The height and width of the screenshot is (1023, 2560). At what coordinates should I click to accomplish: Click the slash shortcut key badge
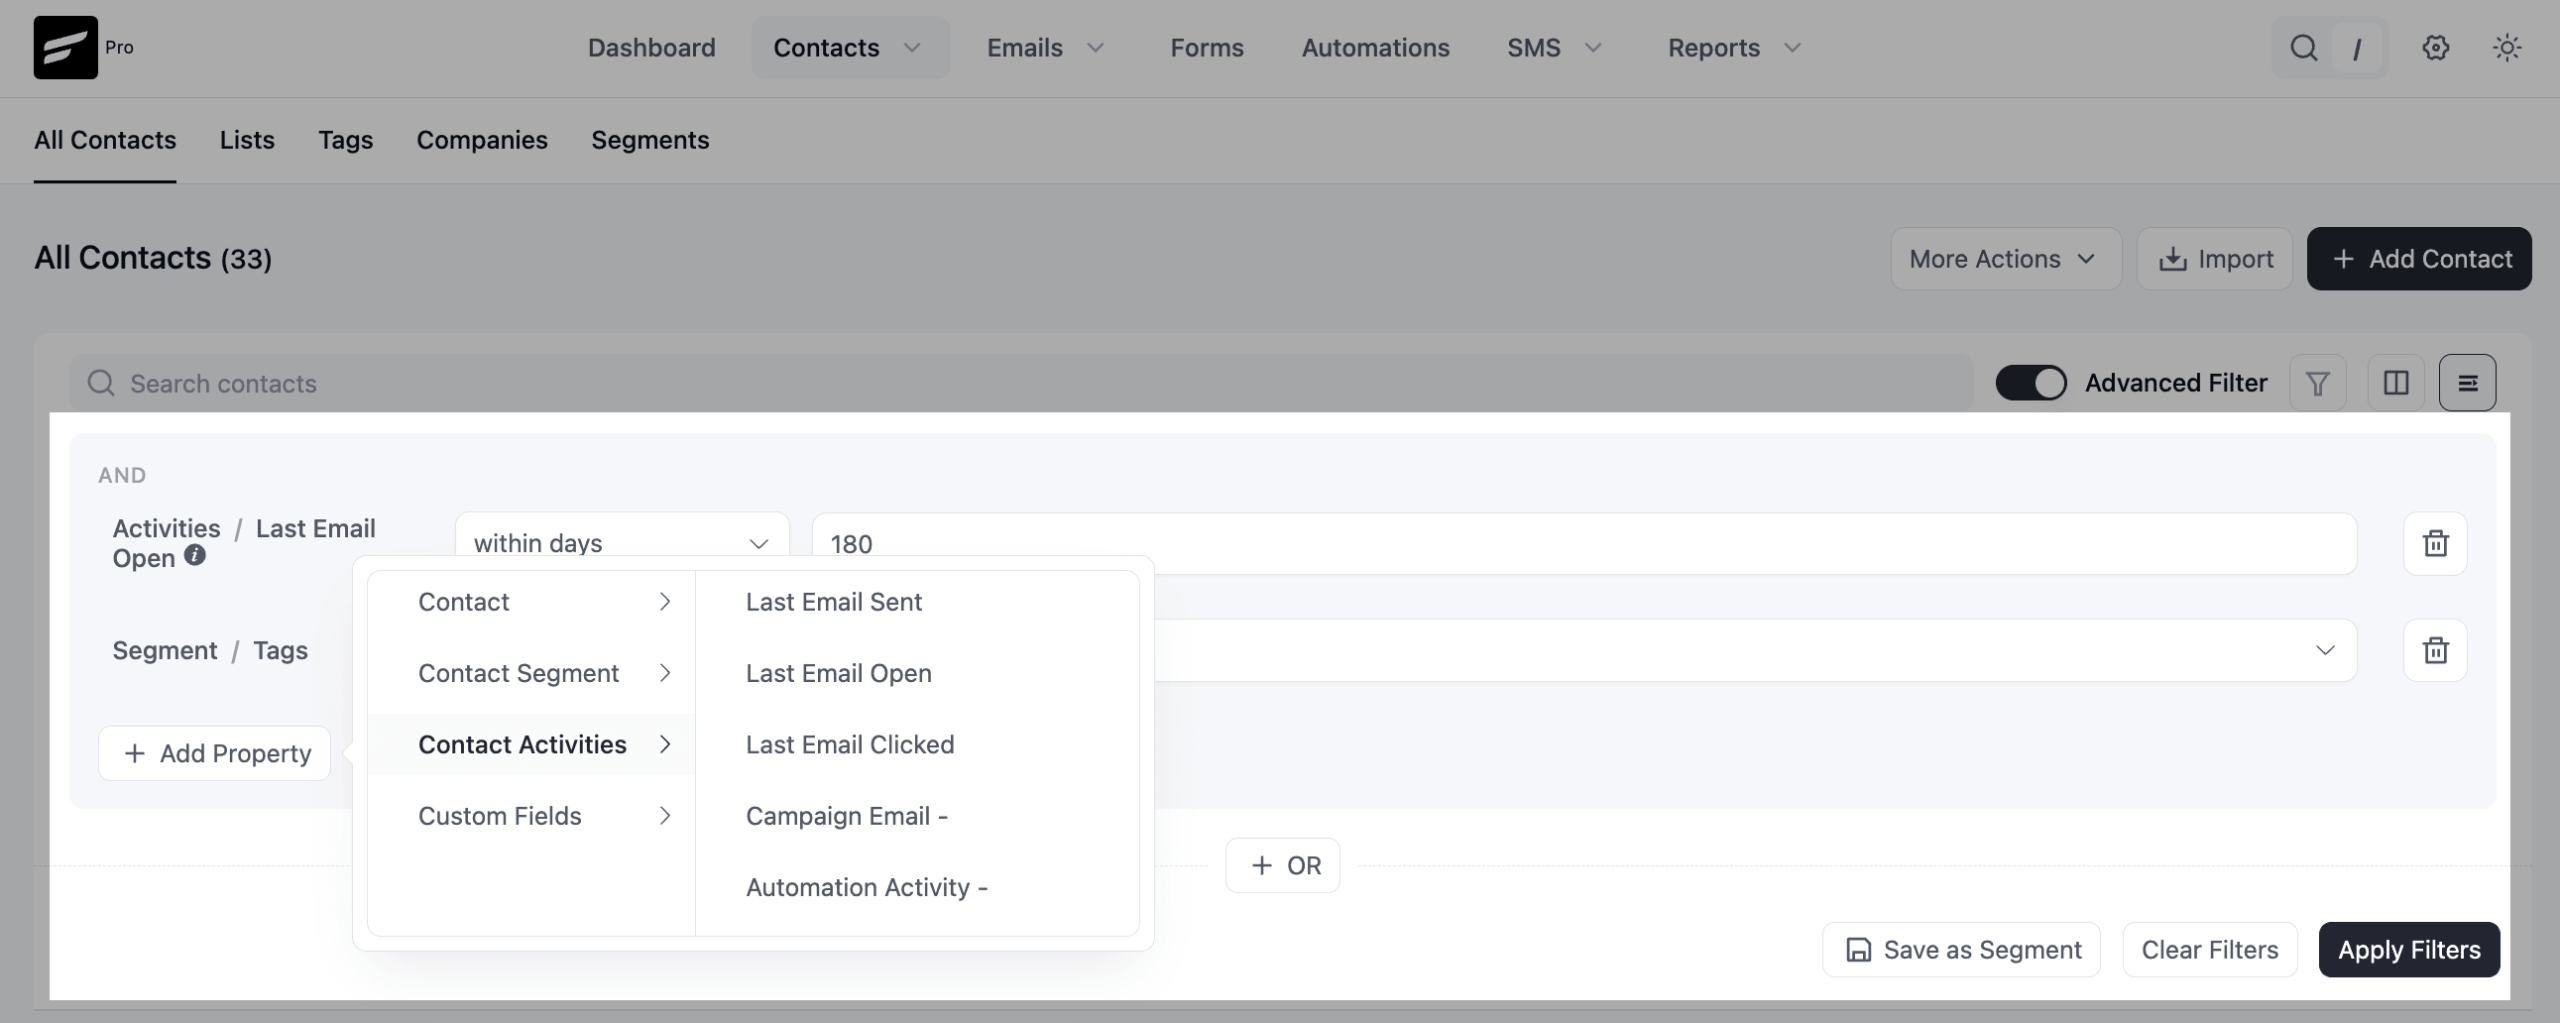2357,47
